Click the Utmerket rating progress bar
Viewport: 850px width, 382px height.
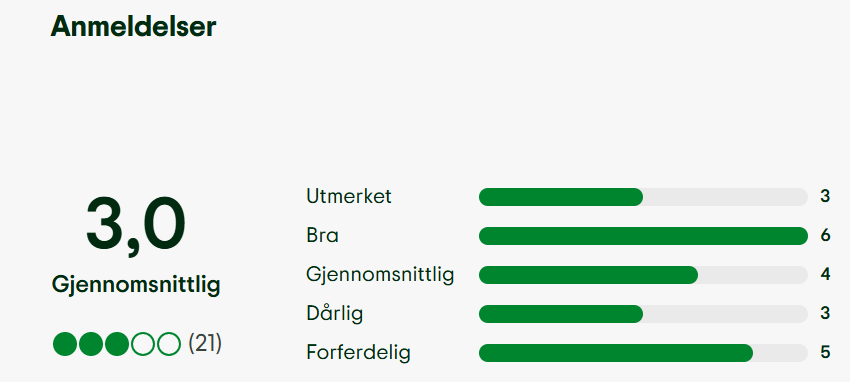(x=643, y=197)
